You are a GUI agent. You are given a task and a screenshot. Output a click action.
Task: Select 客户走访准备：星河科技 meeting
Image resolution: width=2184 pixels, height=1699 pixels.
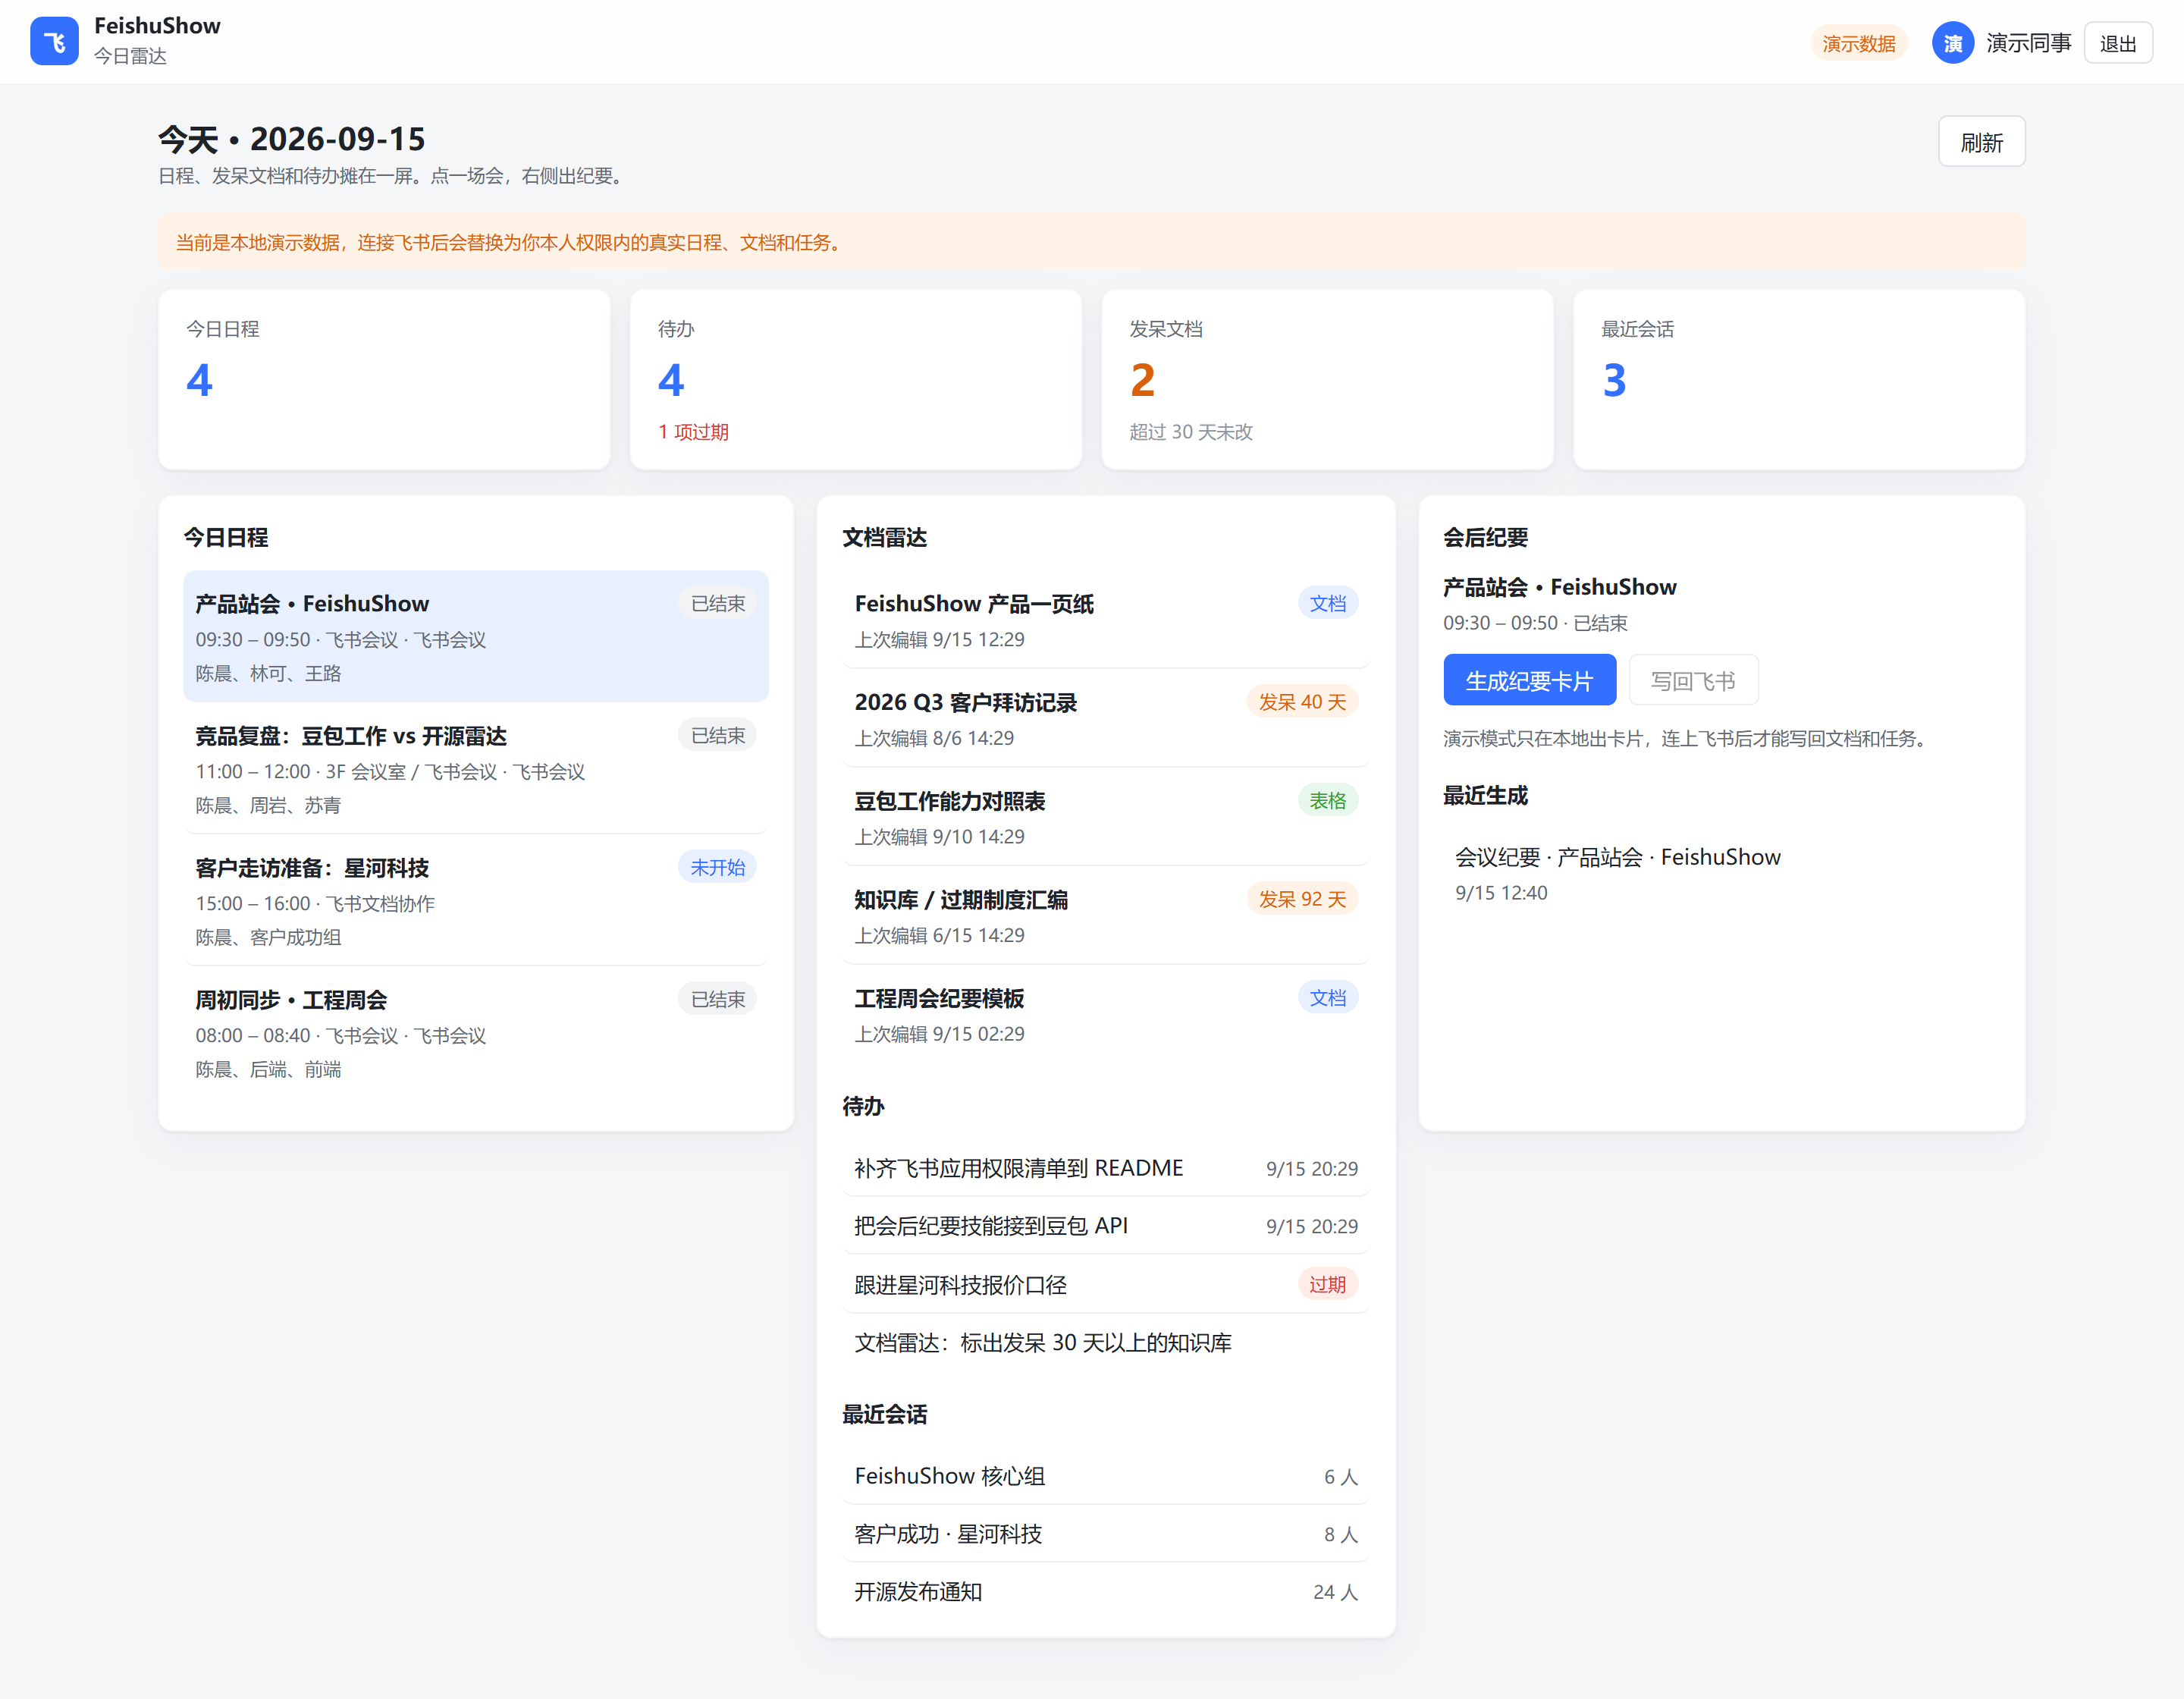tap(476, 901)
